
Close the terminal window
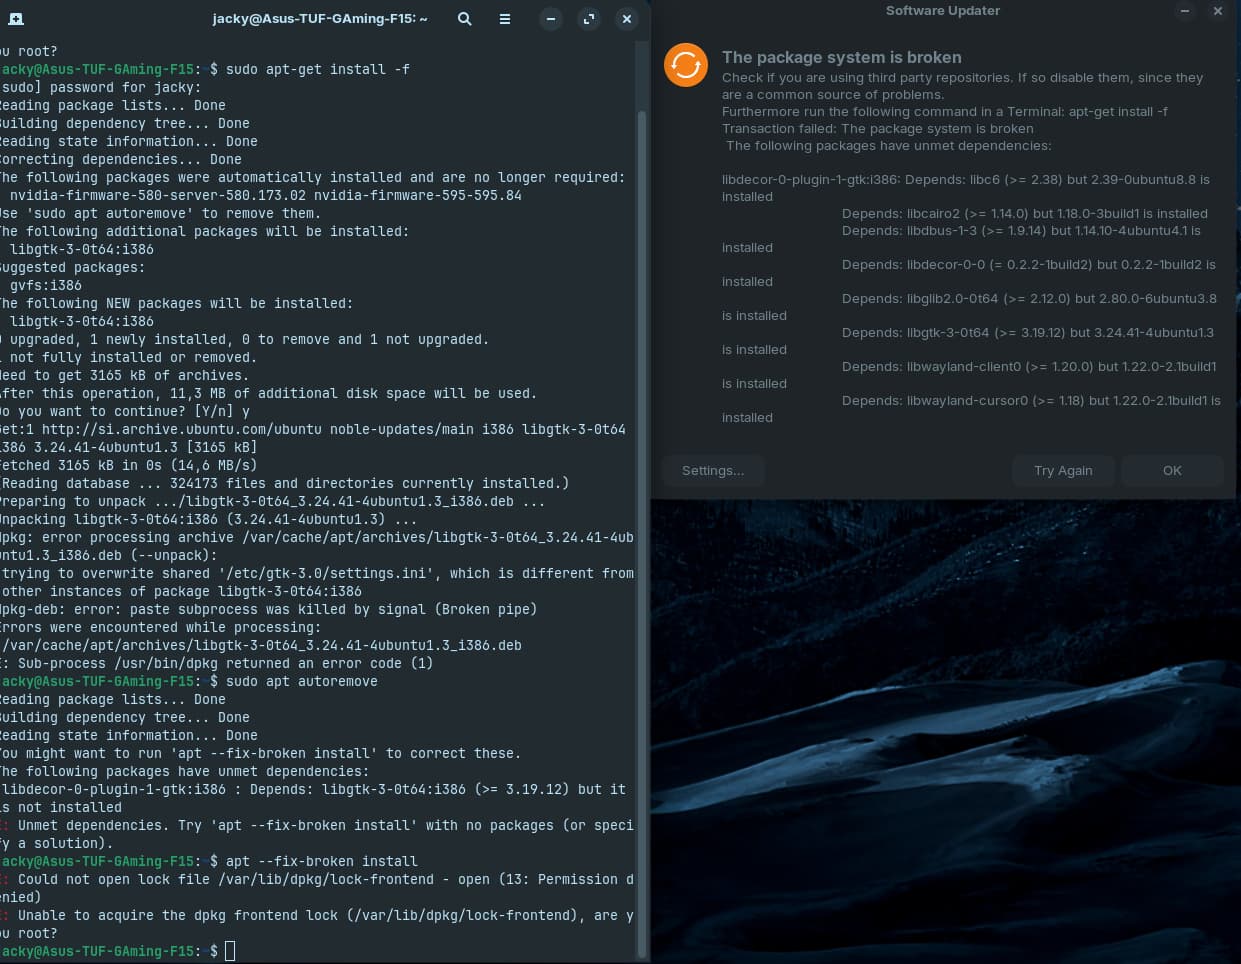pos(626,19)
